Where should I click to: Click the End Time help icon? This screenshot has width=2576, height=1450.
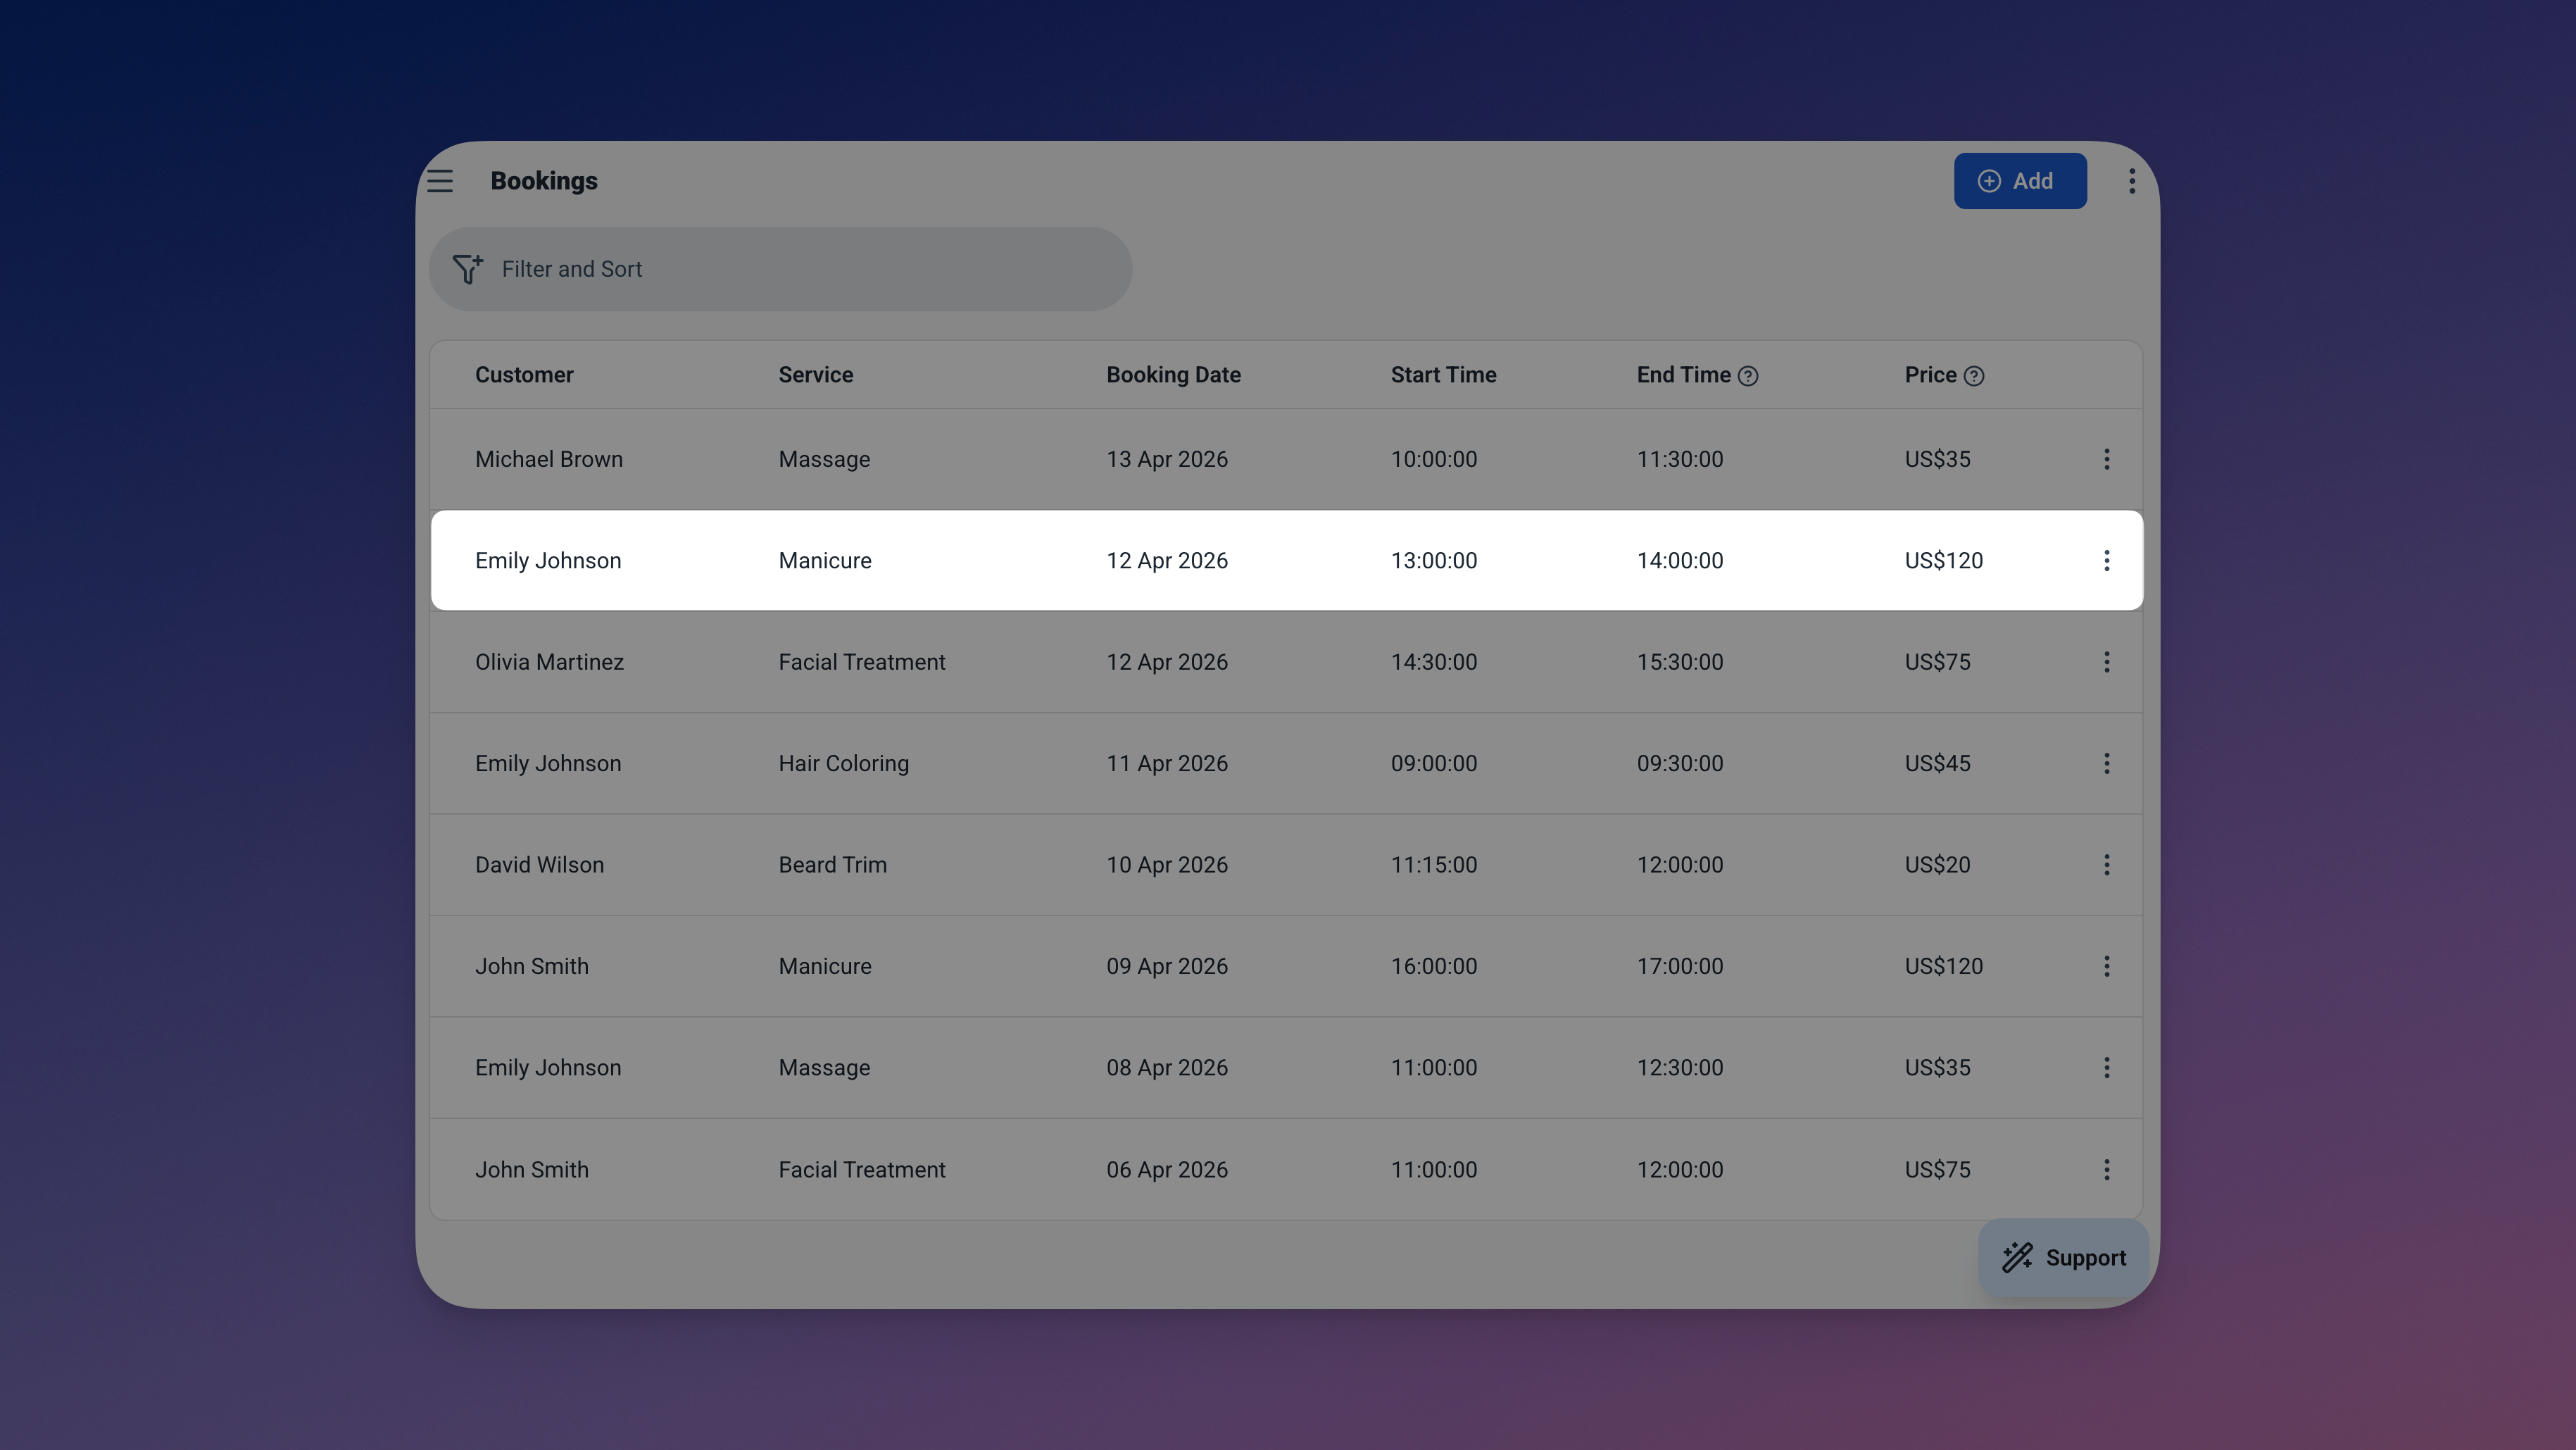point(1747,376)
